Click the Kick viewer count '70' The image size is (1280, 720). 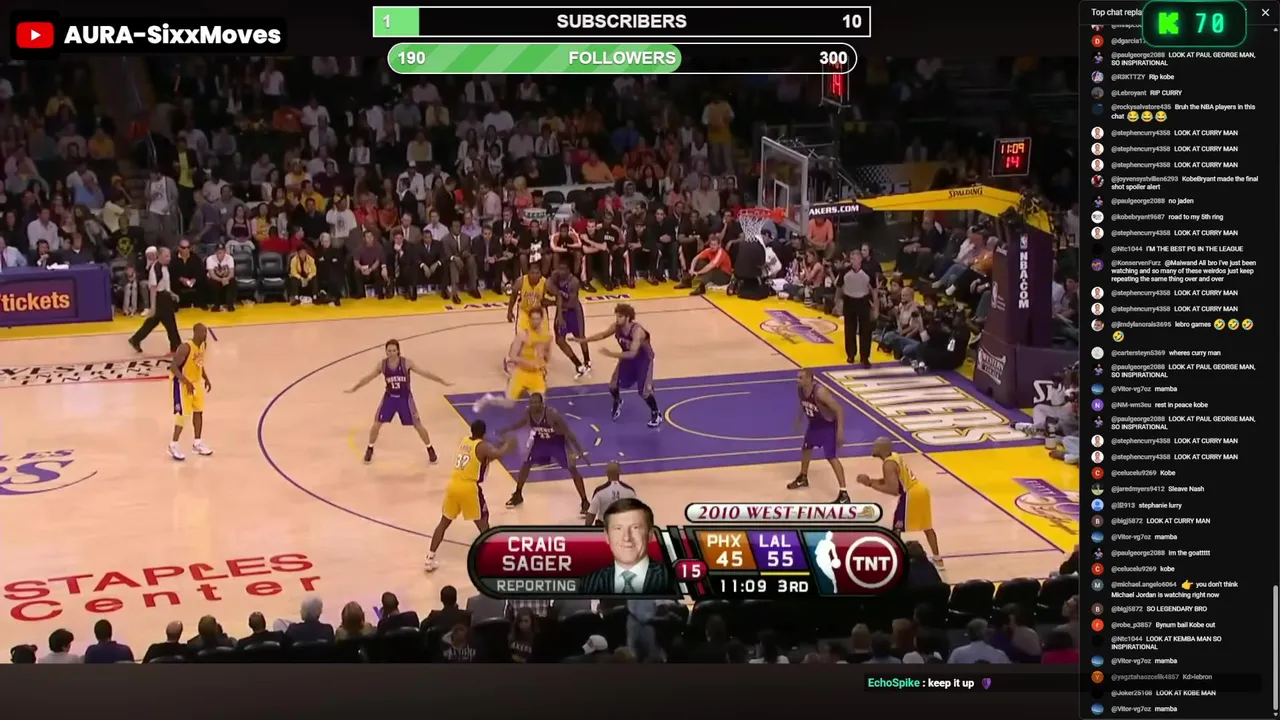click(1209, 24)
